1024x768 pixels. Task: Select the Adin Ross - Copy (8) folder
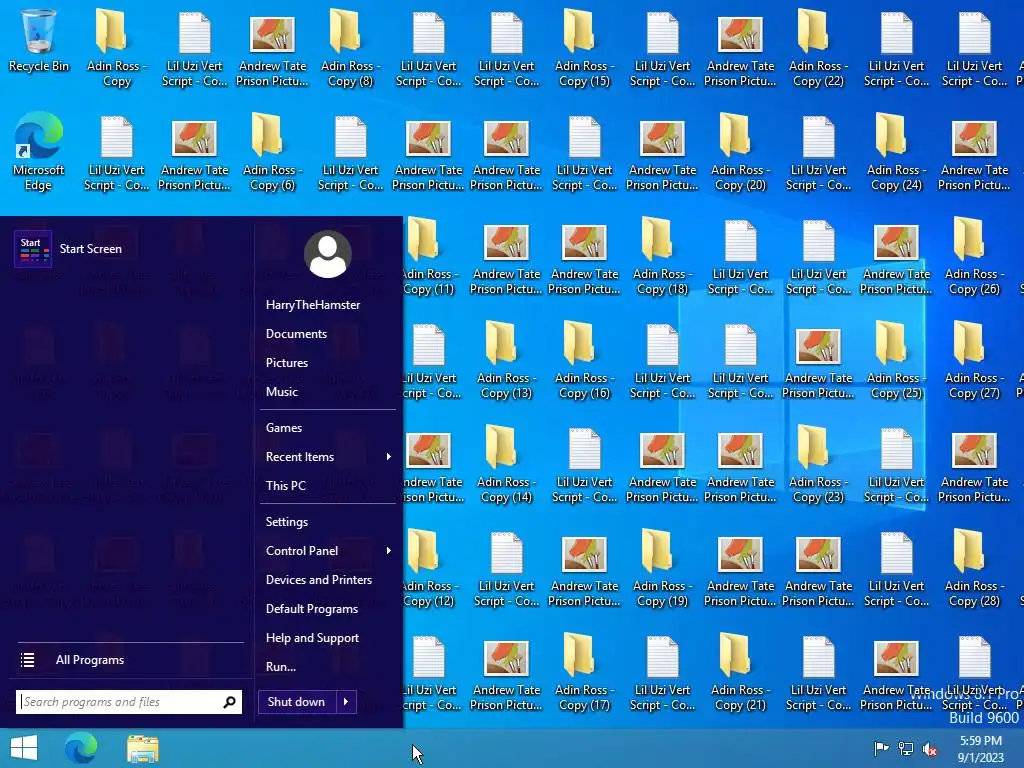click(350, 47)
